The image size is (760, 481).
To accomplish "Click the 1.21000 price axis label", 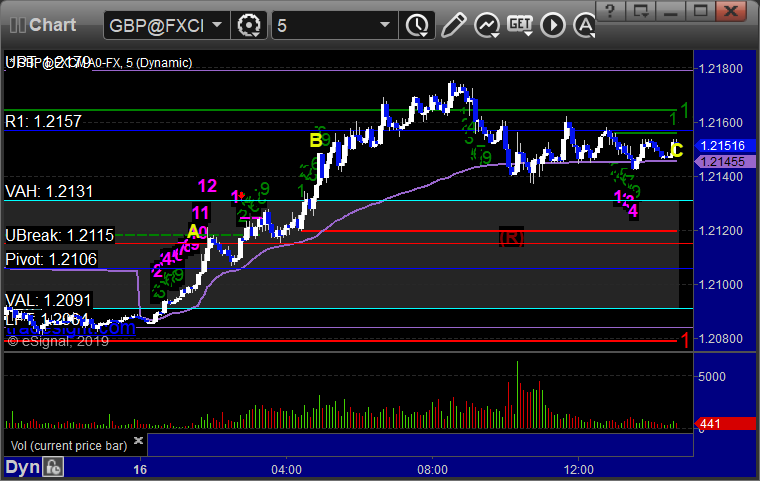I will pos(720,285).
